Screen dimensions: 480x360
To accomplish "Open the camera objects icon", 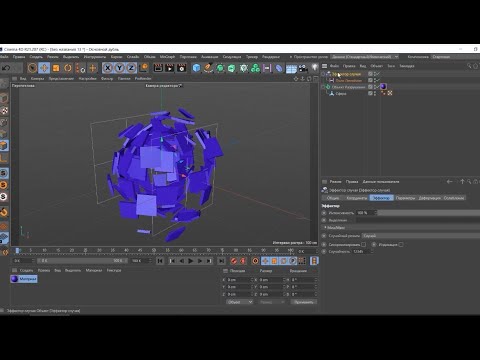I will pos(303,68).
